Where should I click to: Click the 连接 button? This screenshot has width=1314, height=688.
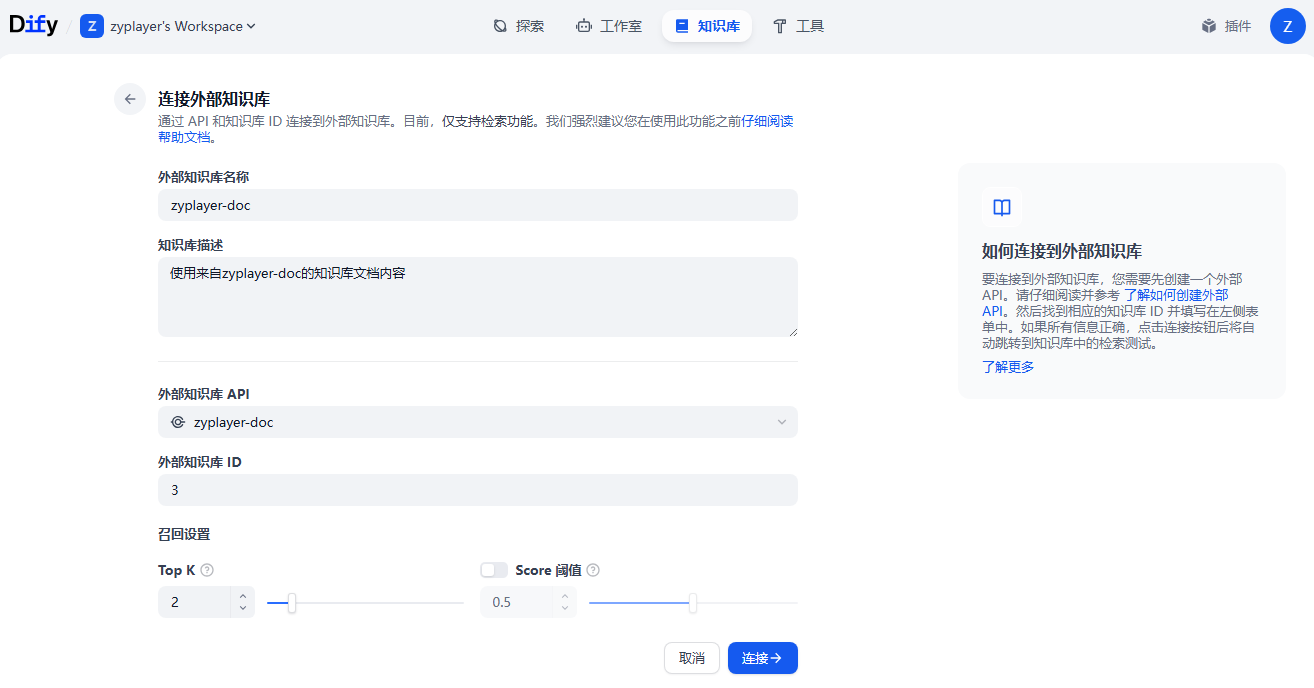[x=763, y=658]
